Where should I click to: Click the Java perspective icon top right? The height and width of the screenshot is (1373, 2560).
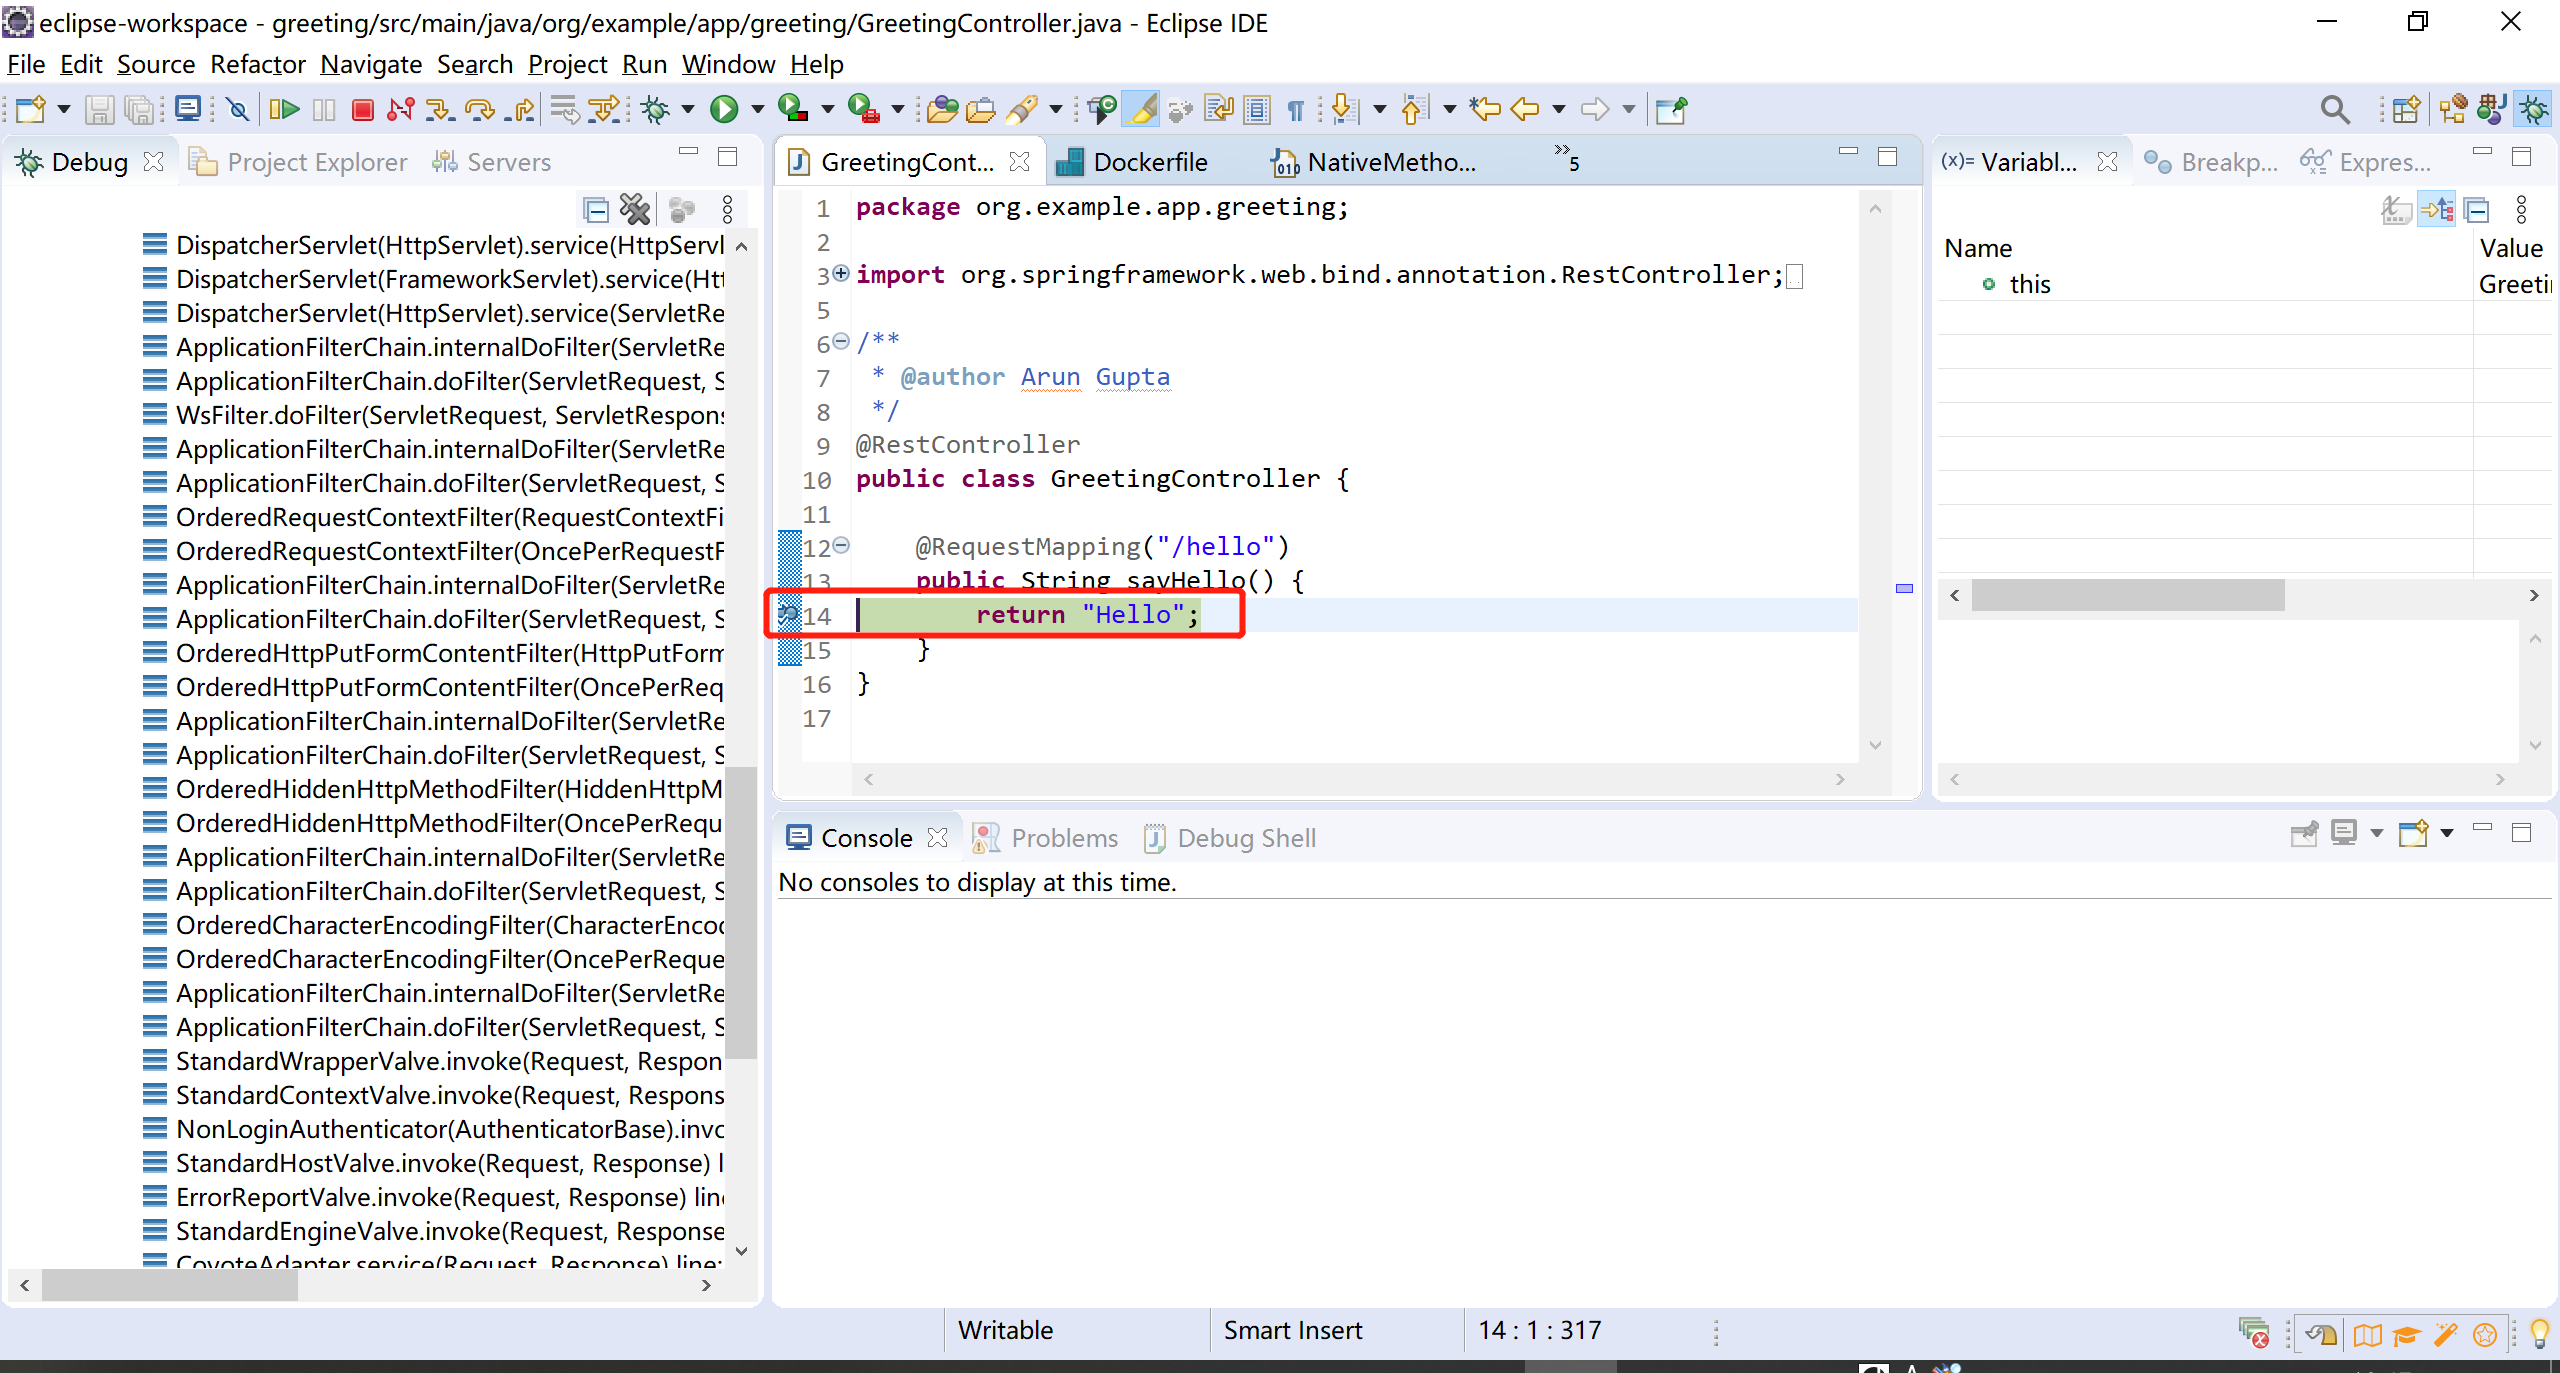coord(2492,110)
